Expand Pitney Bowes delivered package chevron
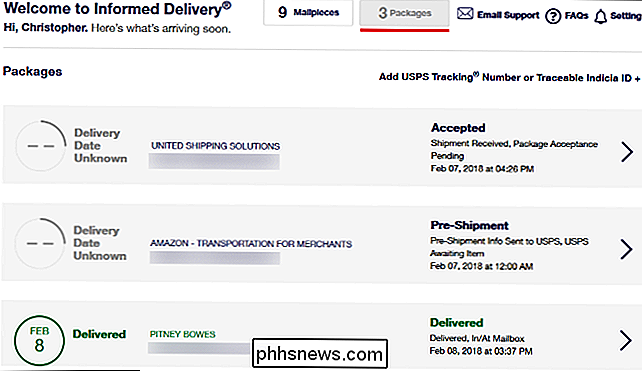 (x=625, y=340)
